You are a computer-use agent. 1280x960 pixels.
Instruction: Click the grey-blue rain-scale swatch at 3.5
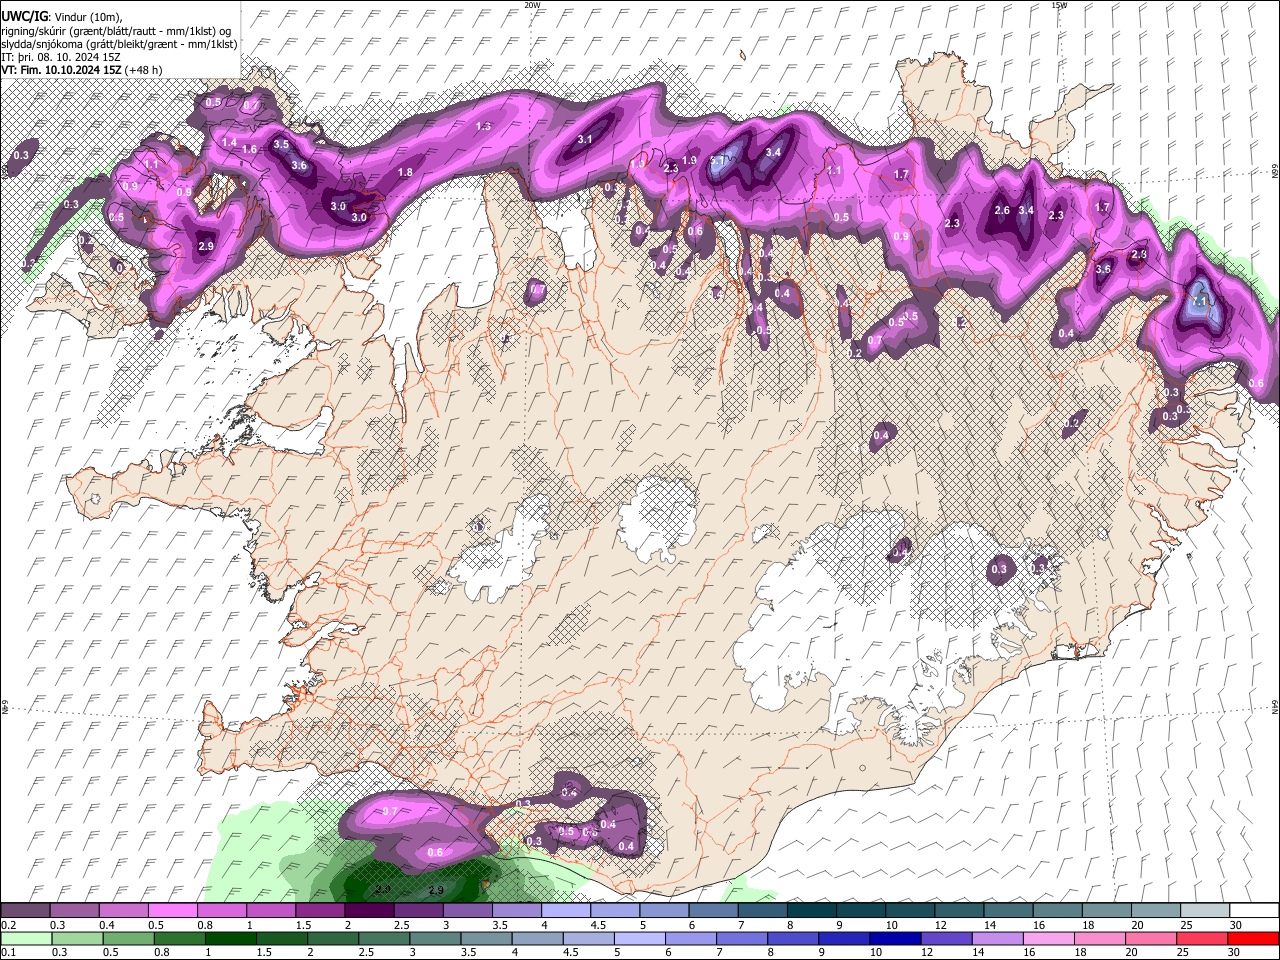click(x=487, y=938)
